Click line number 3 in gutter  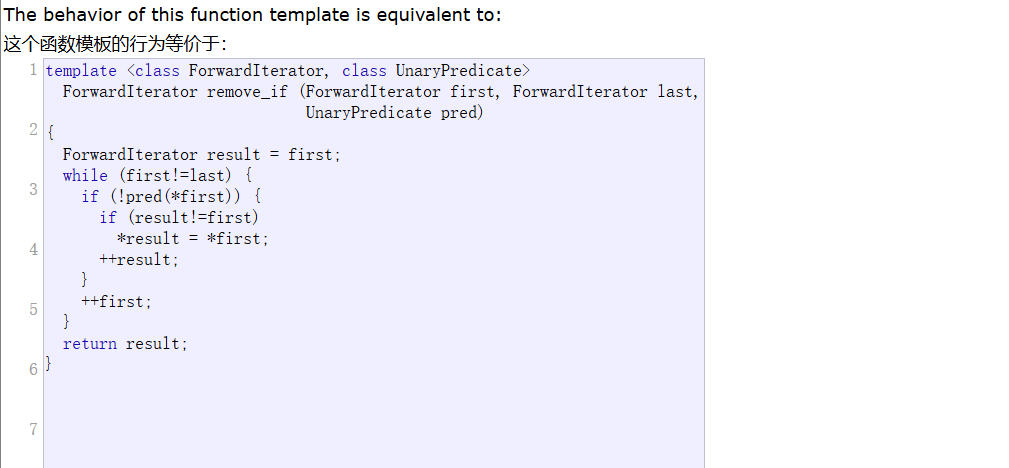point(33,189)
